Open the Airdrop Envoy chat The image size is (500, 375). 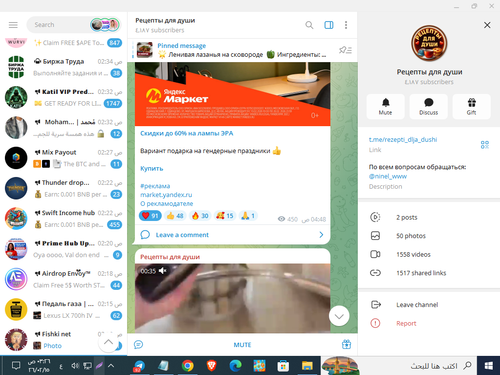point(63,279)
